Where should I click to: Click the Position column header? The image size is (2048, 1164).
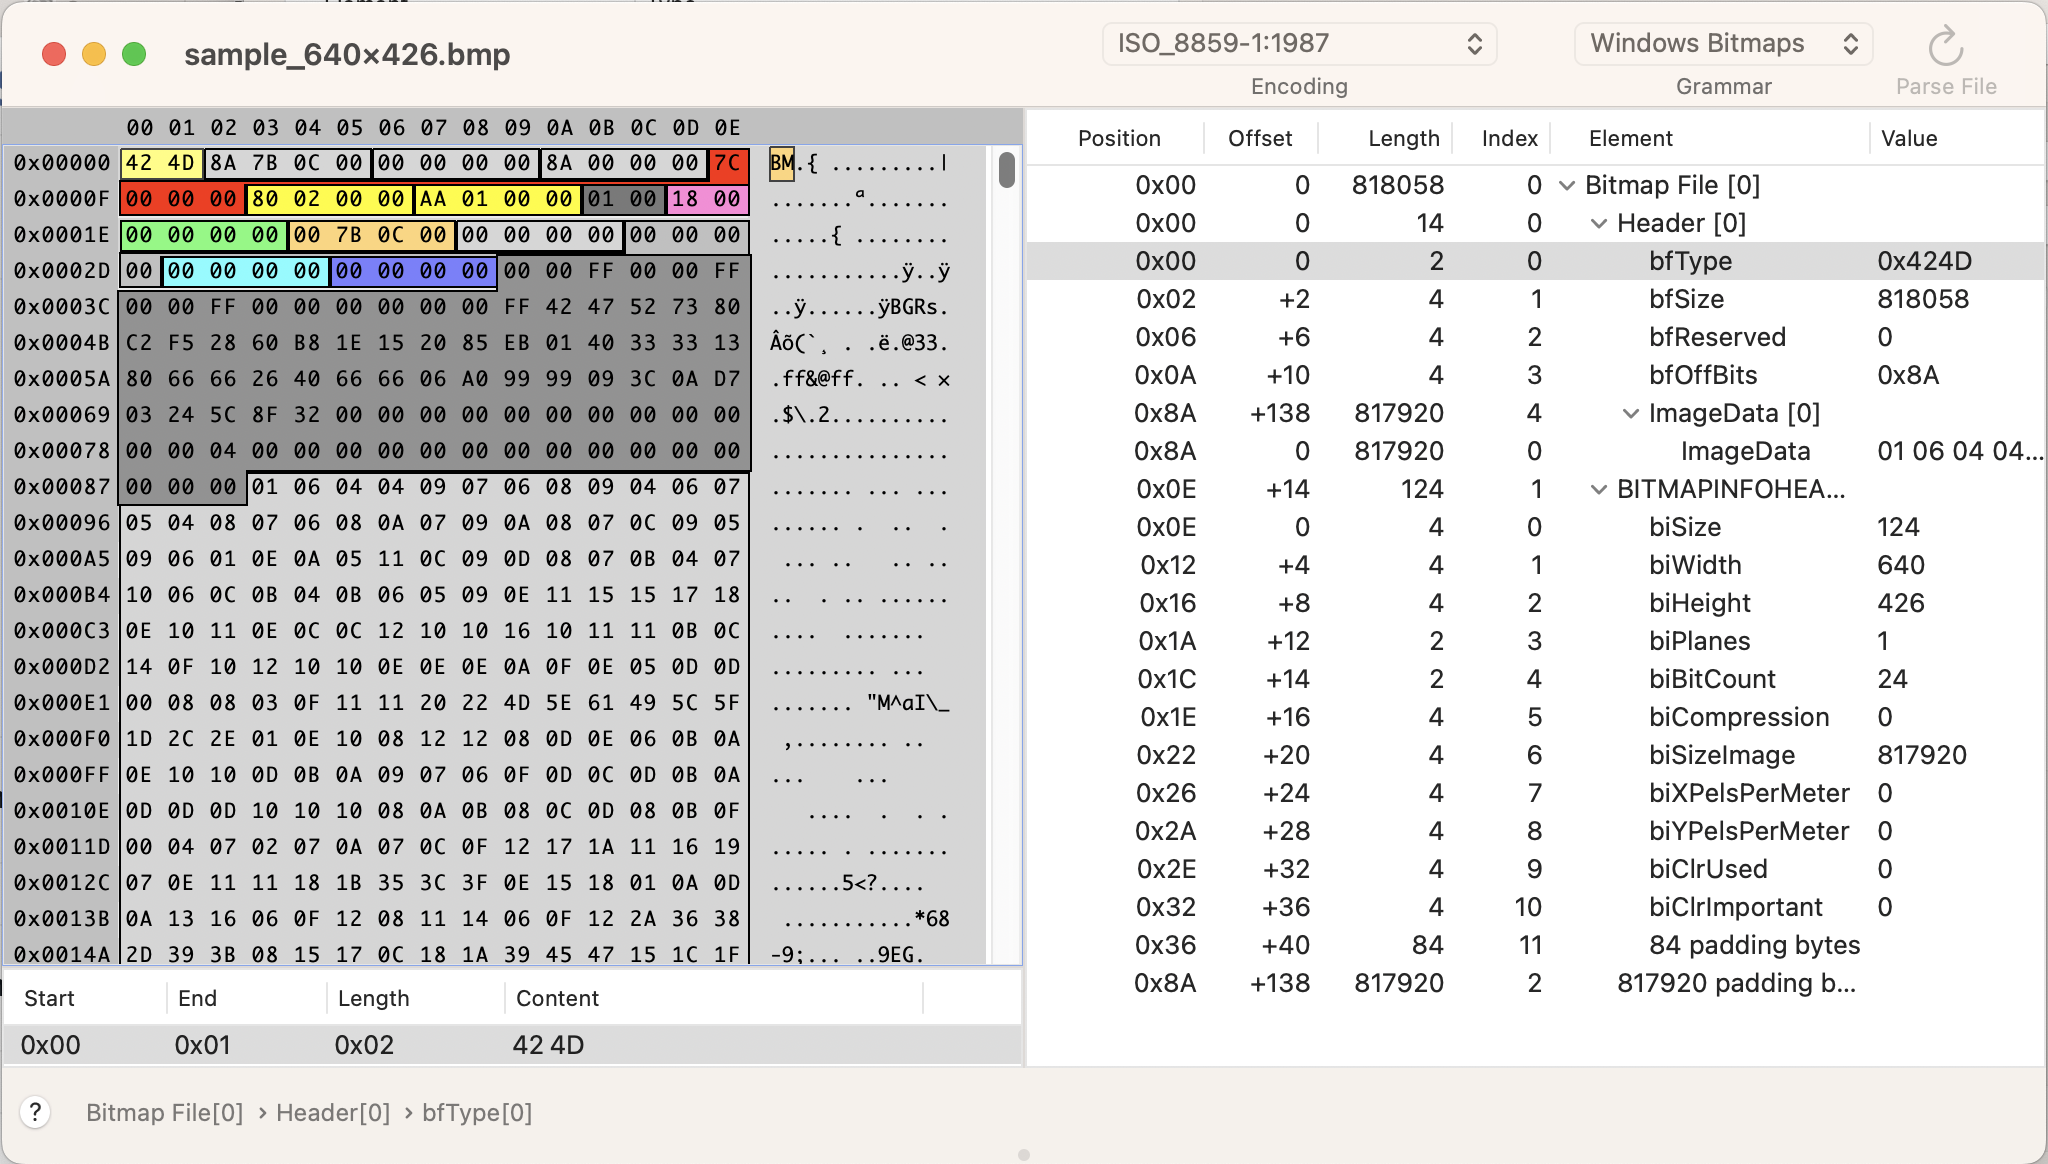(1118, 138)
